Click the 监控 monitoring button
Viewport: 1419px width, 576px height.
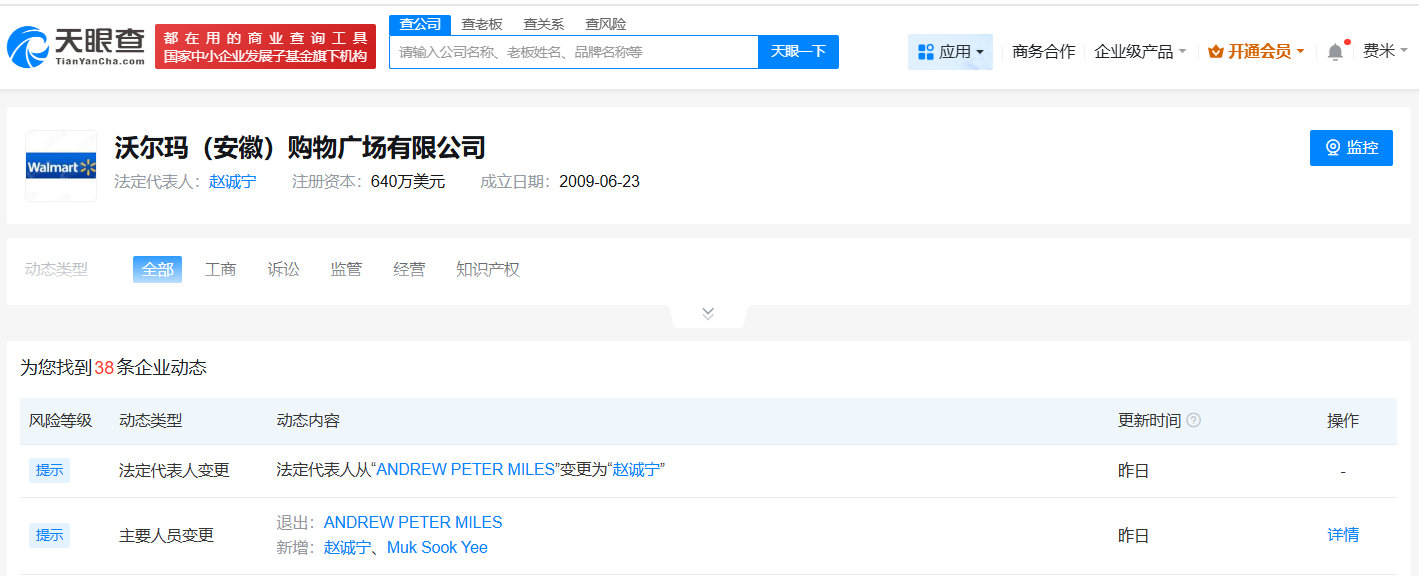(1351, 147)
